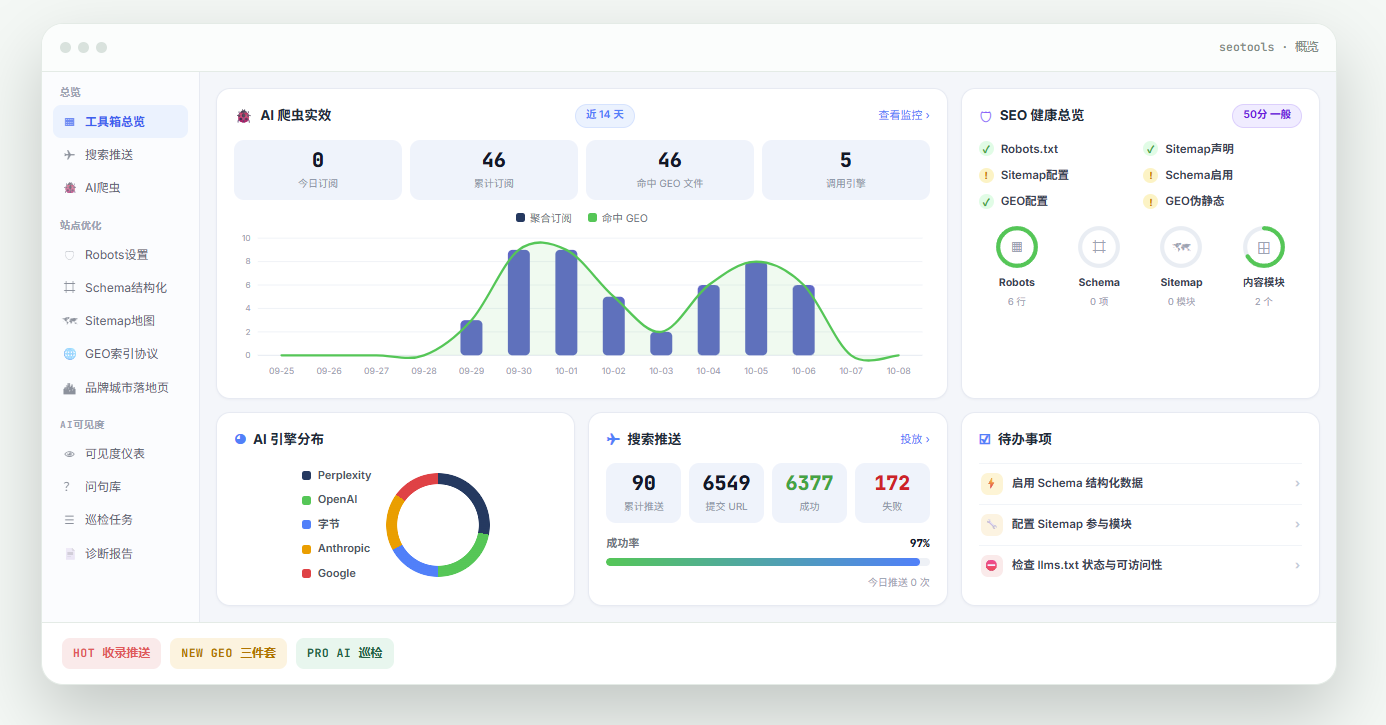The image size is (1386, 725).
Task: Click the Perplexity legend entry
Action: point(337,476)
